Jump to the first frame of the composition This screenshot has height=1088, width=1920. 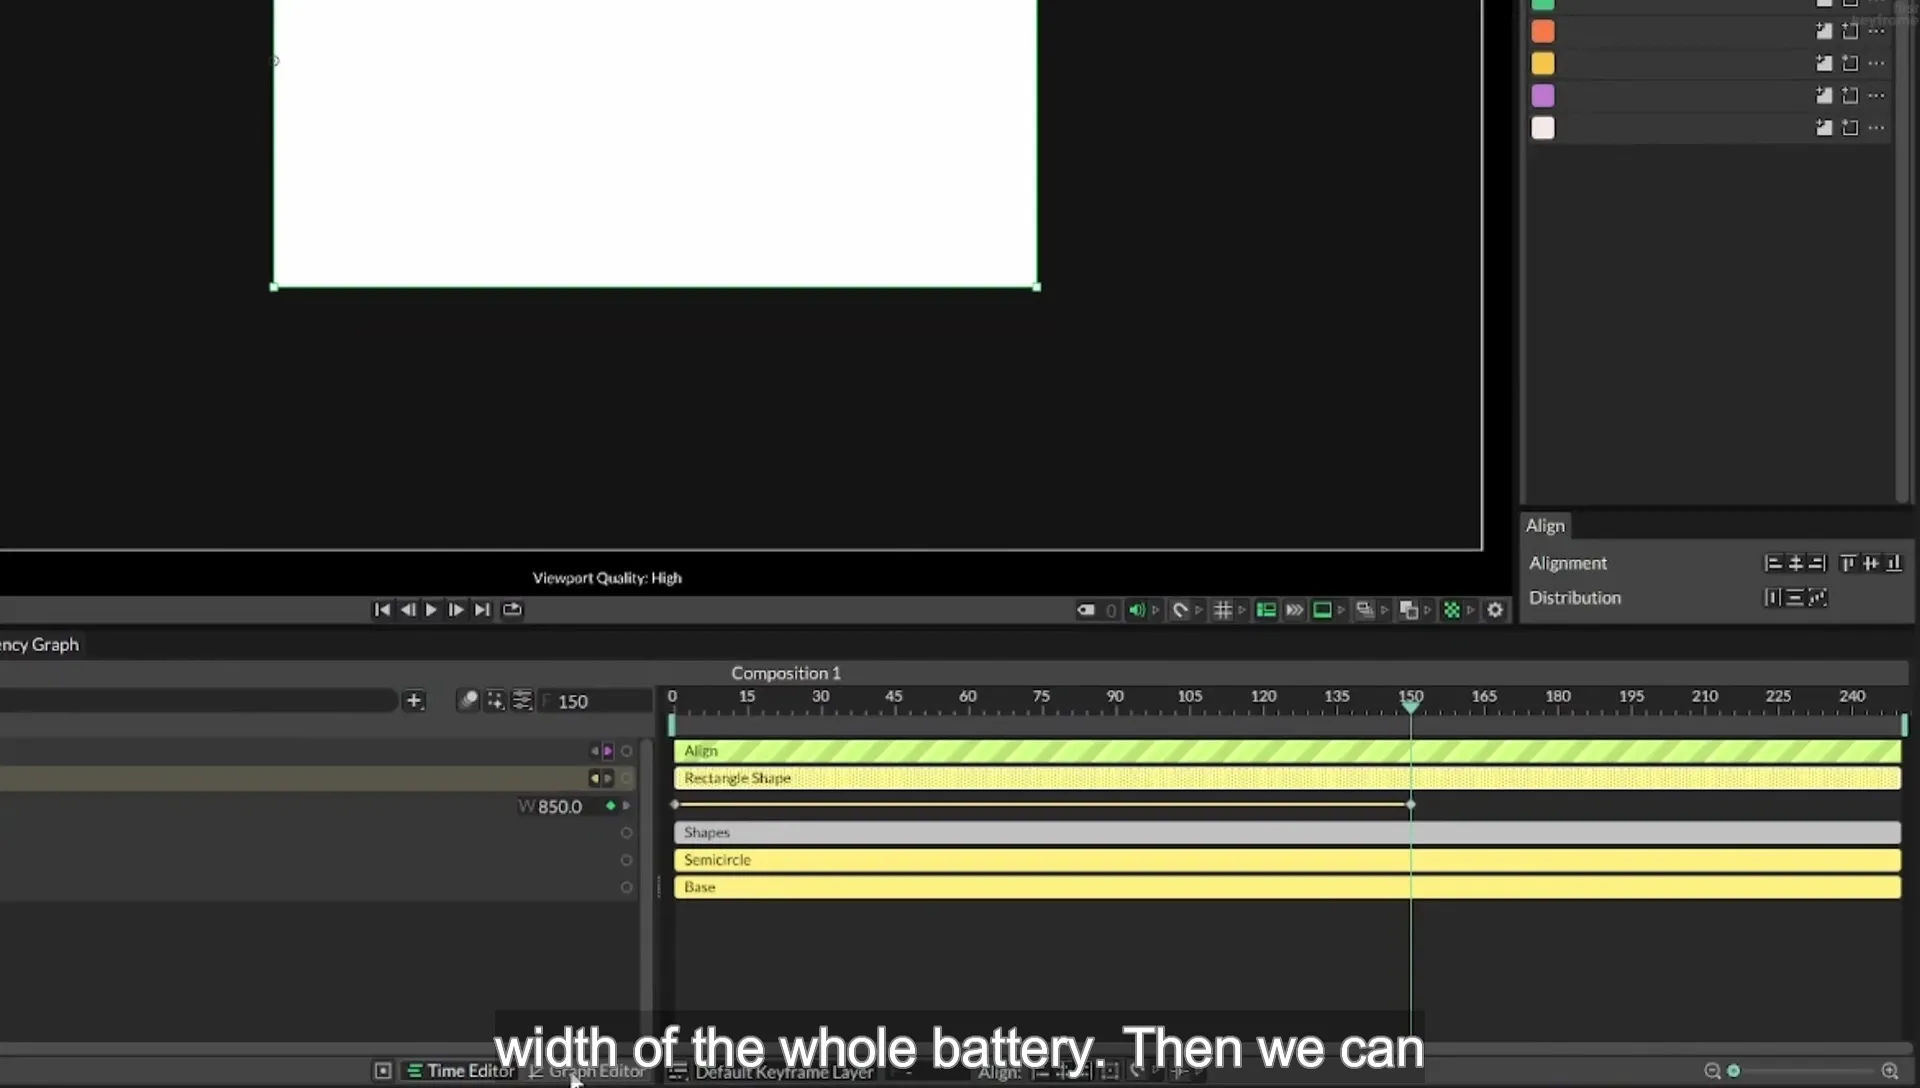382,610
